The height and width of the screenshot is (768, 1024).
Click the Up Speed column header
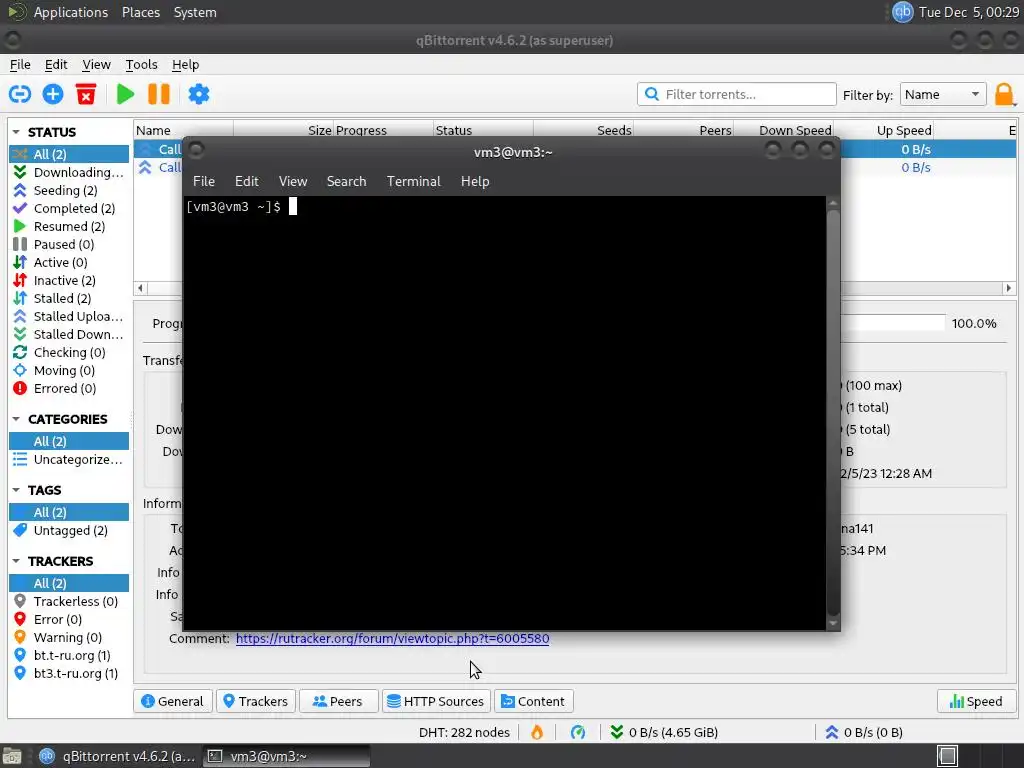pyautogui.click(x=884, y=130)
